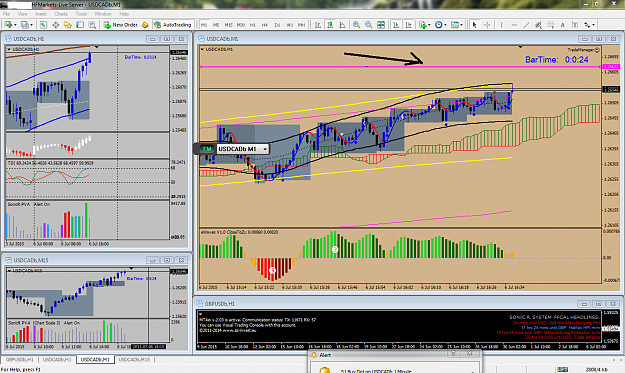Open the Strategy Tester icon
Viewport: 625px width, 373px height.
(x=92, y=25)
